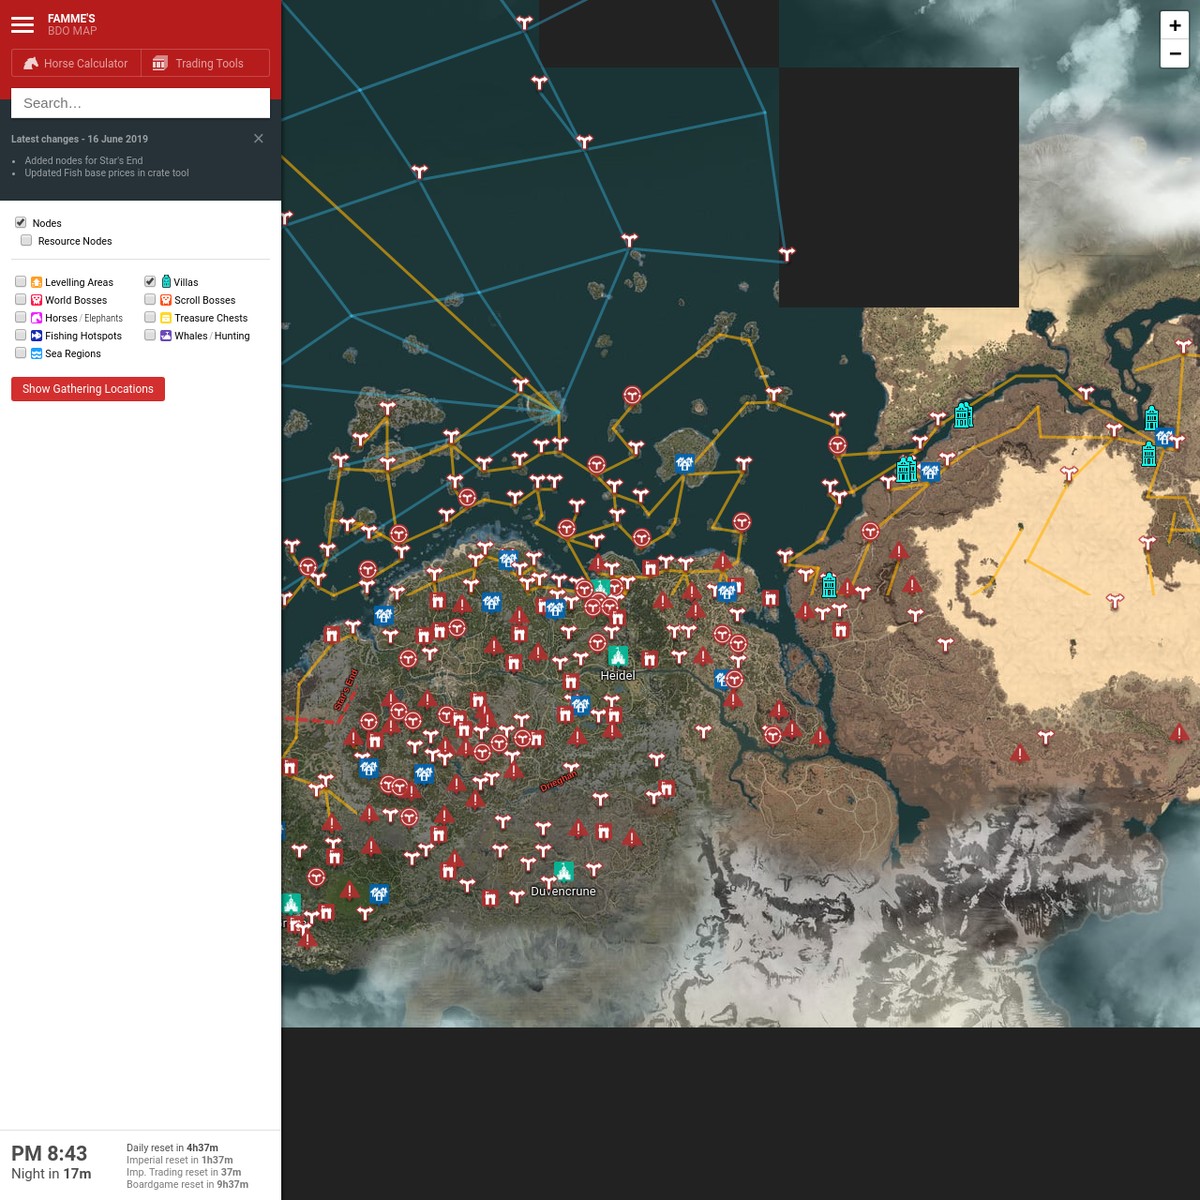Click the Fishing Hotspots fish icon
The width and height of the screenshot is (1200, 1200).
point(36,335)
